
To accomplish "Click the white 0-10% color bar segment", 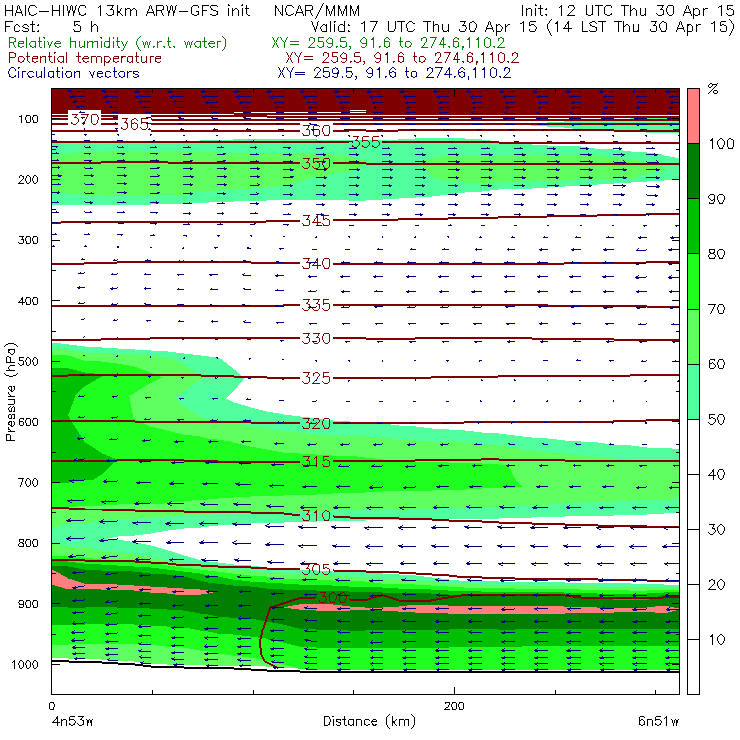I will (693, 666).
